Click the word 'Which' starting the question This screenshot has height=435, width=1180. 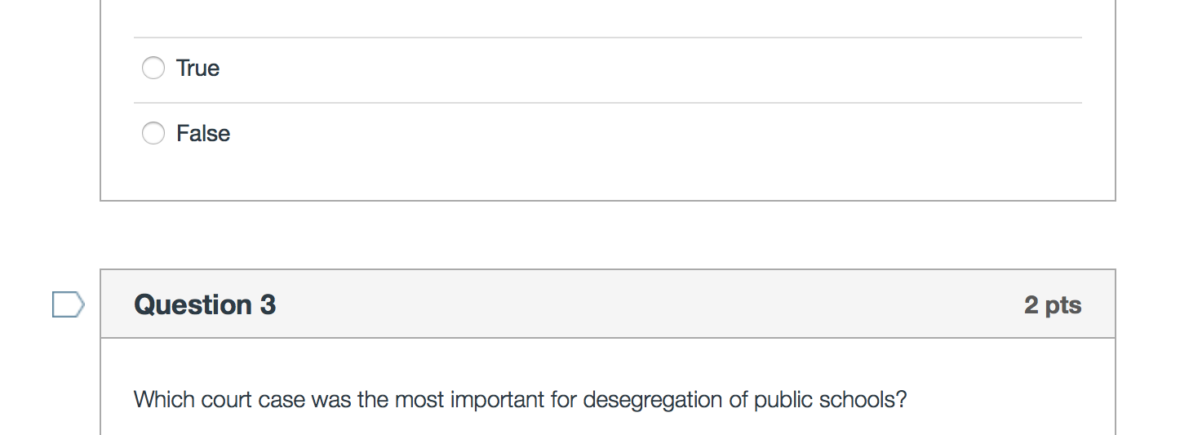pos(160,400)
